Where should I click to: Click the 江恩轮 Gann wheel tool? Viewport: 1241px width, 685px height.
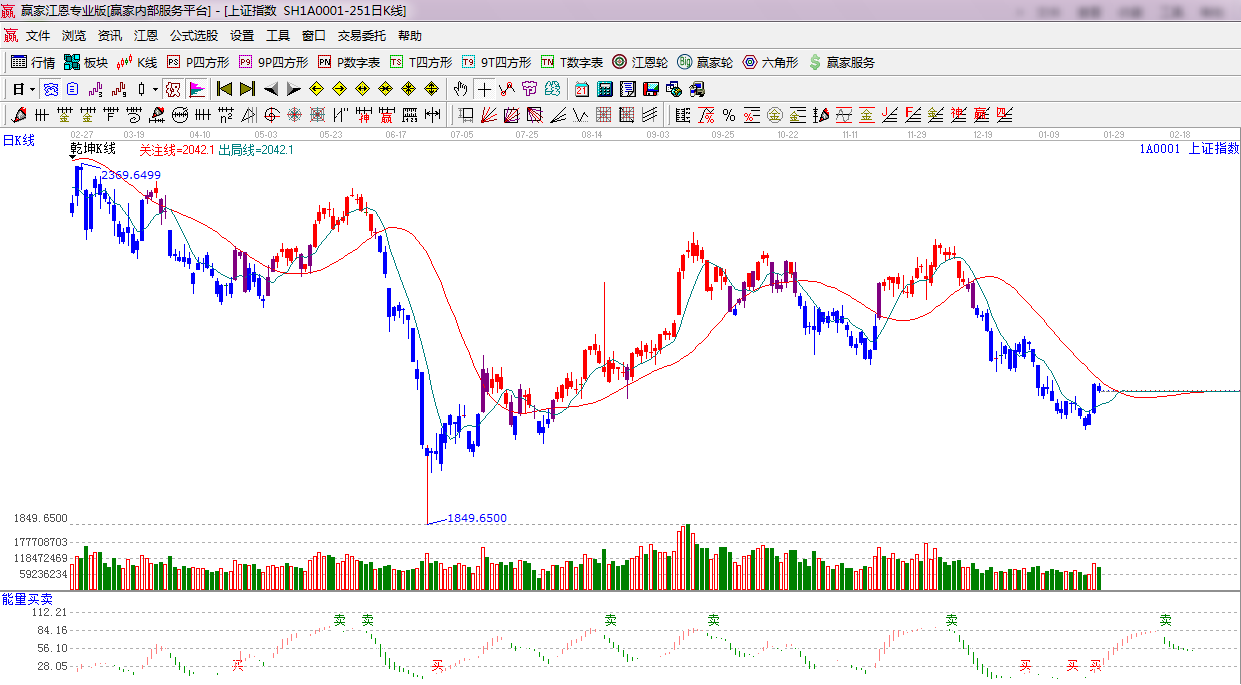[x=640, y=62]
